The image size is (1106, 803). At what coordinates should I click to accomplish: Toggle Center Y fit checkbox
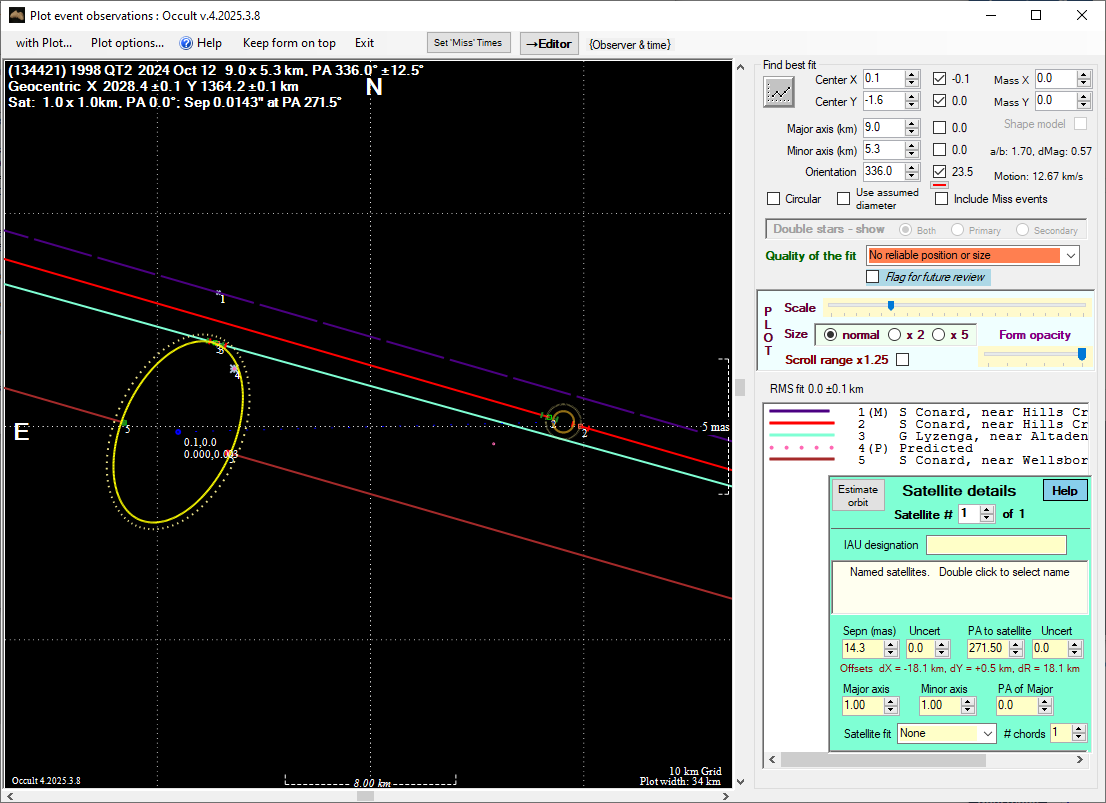tap(939, 101)
